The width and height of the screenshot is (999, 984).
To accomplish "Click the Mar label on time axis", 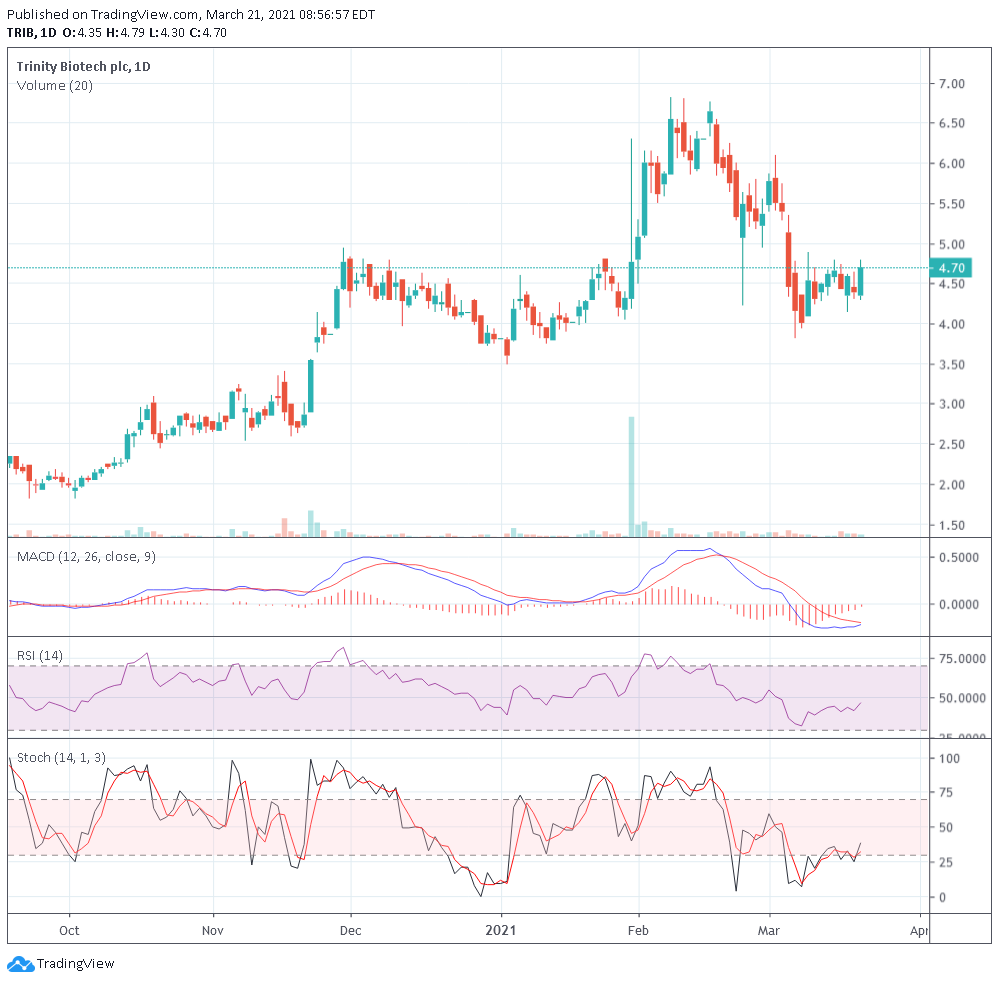I will (x=768, y=930).
